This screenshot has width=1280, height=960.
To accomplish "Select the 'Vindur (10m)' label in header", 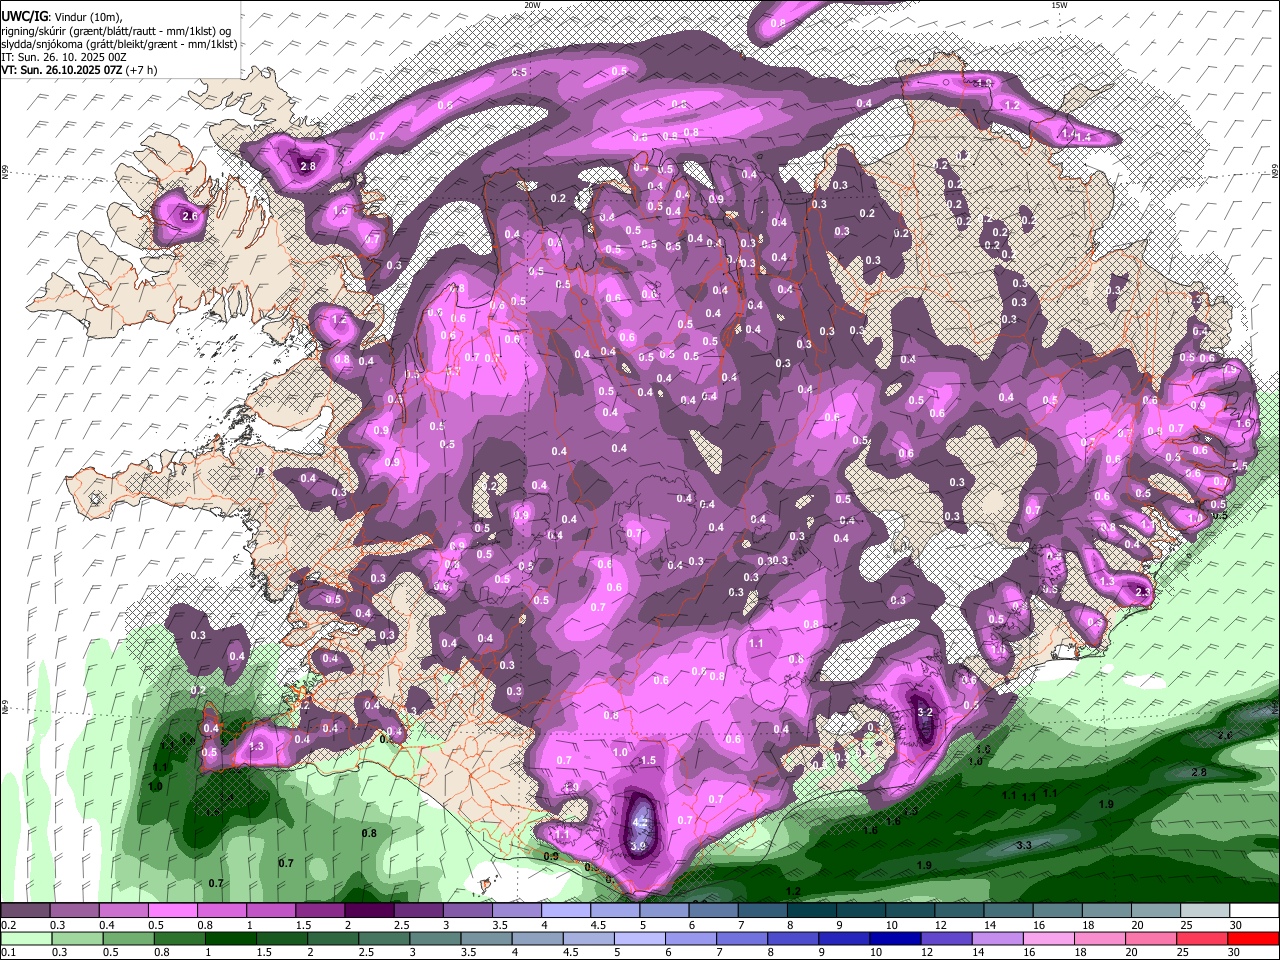I will 87,17.
